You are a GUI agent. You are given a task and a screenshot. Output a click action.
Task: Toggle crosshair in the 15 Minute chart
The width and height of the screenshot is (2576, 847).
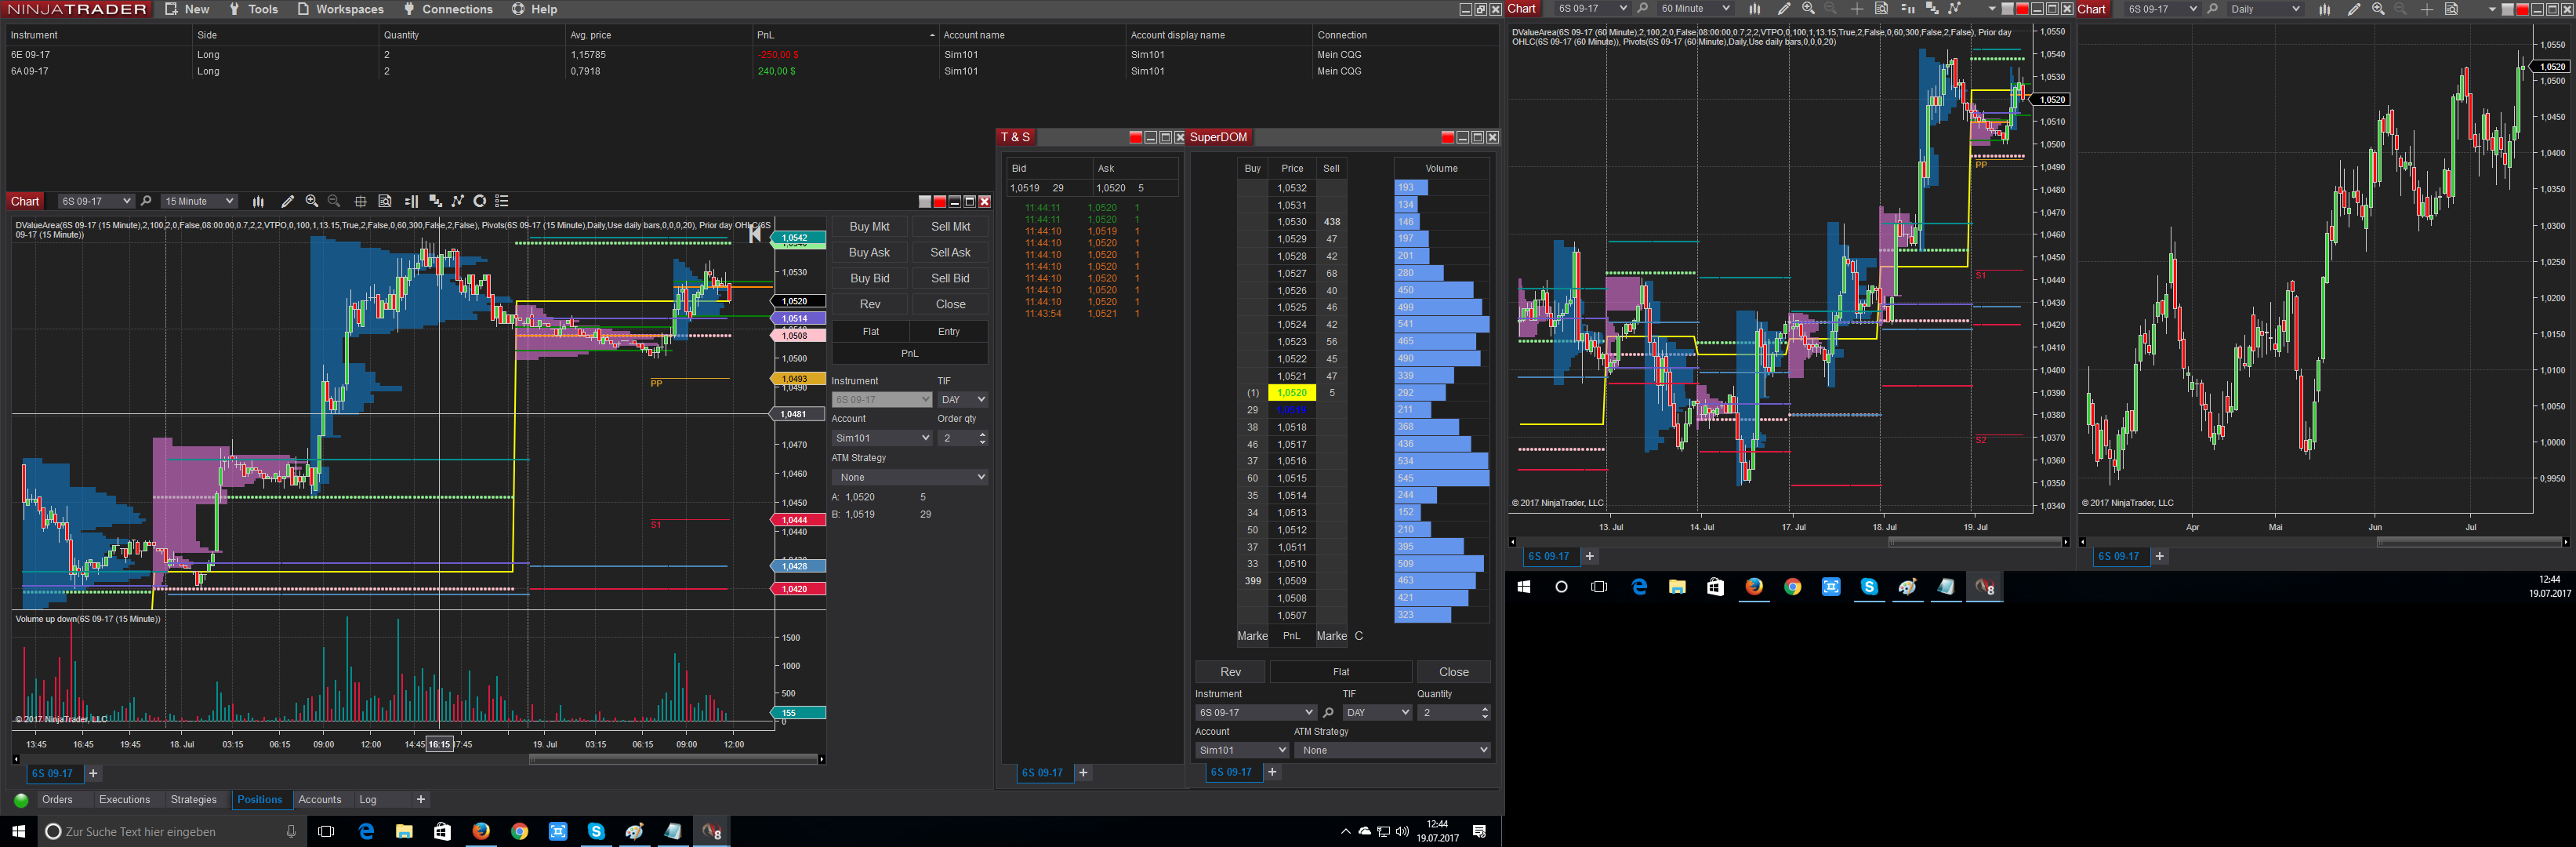tap(361, 201)
